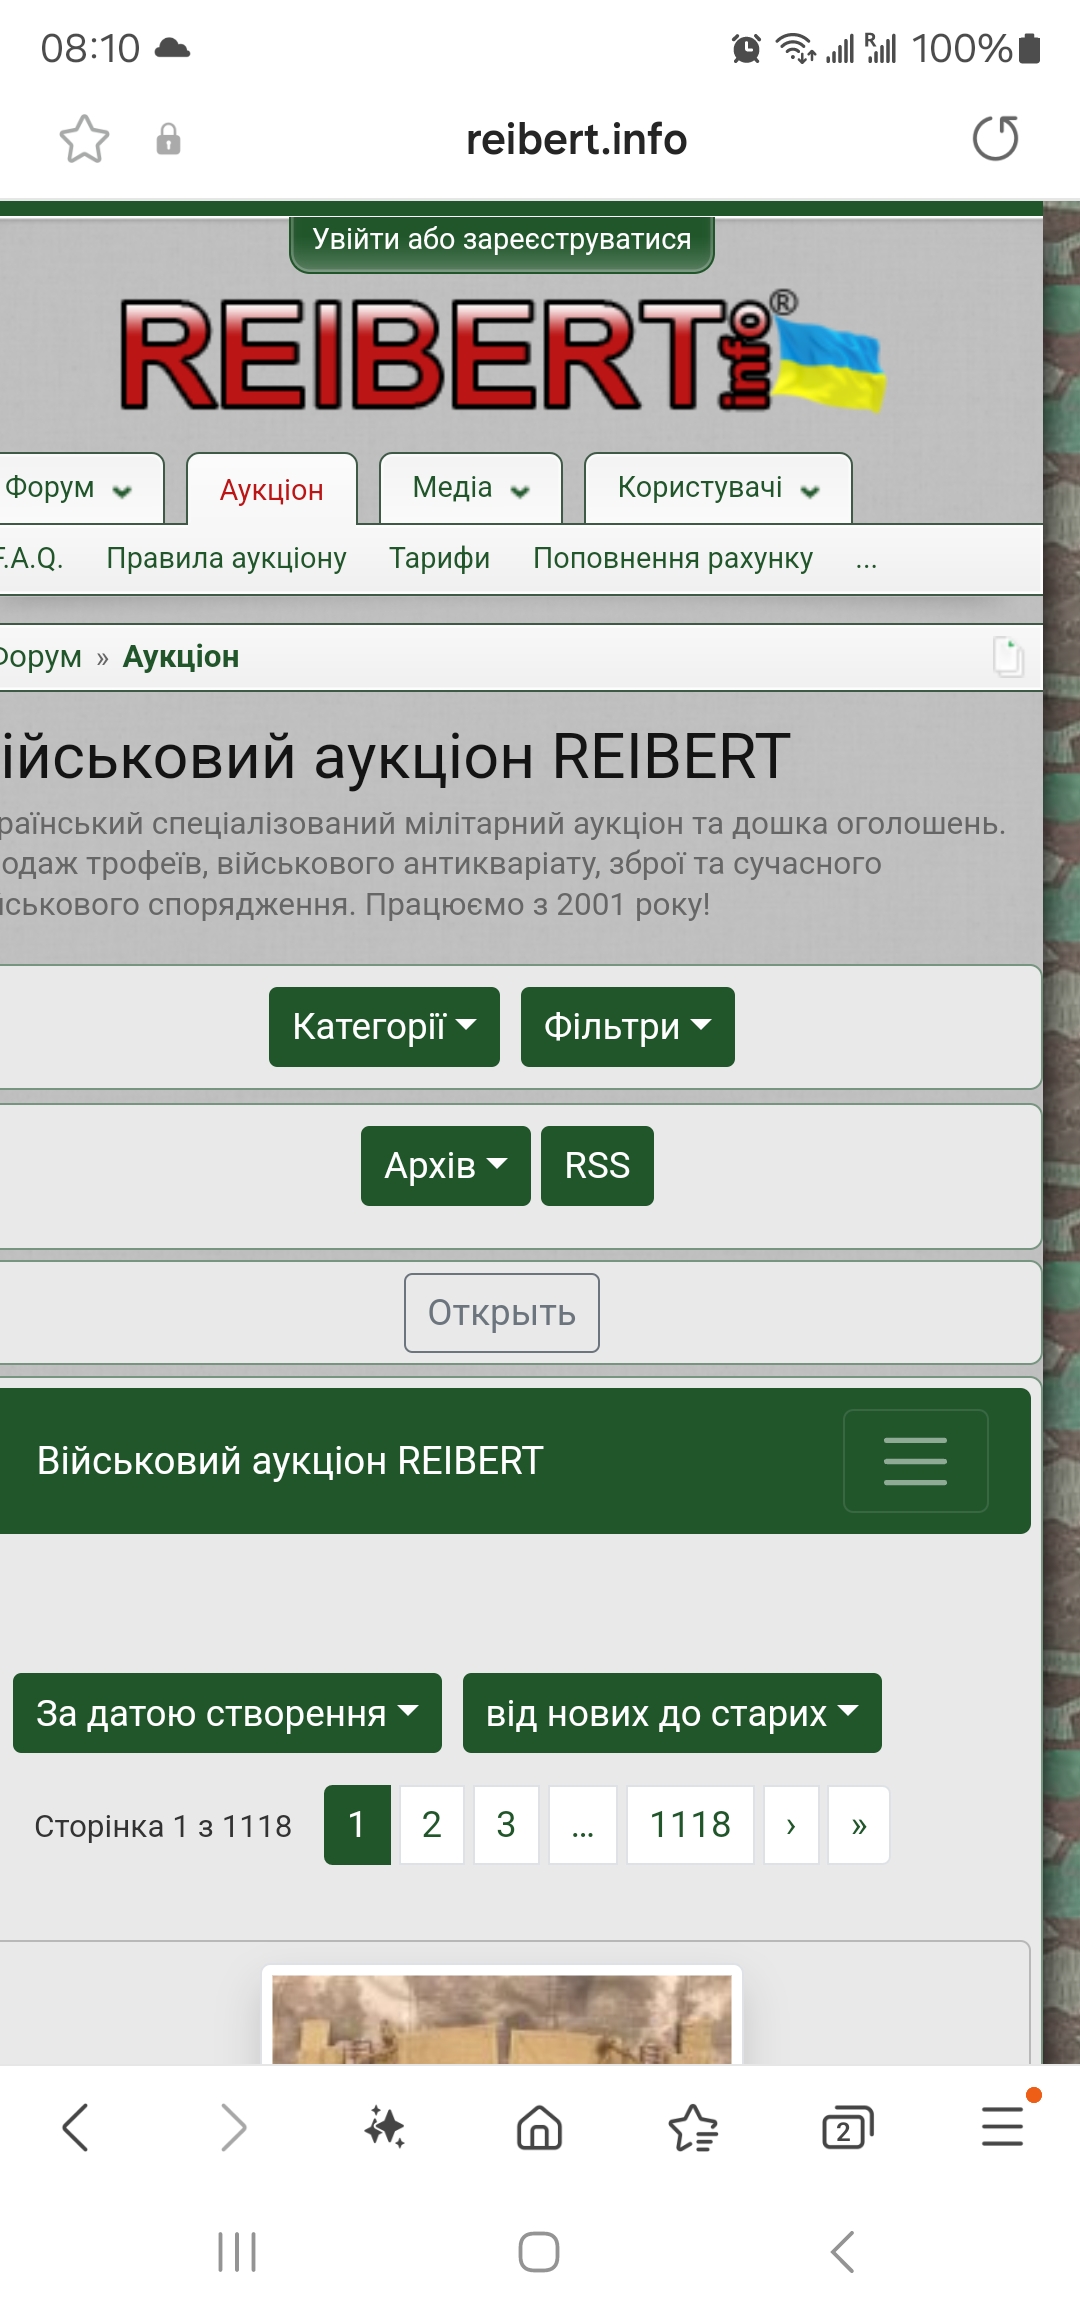Reload the page with the refresh icon

(995, 138)
